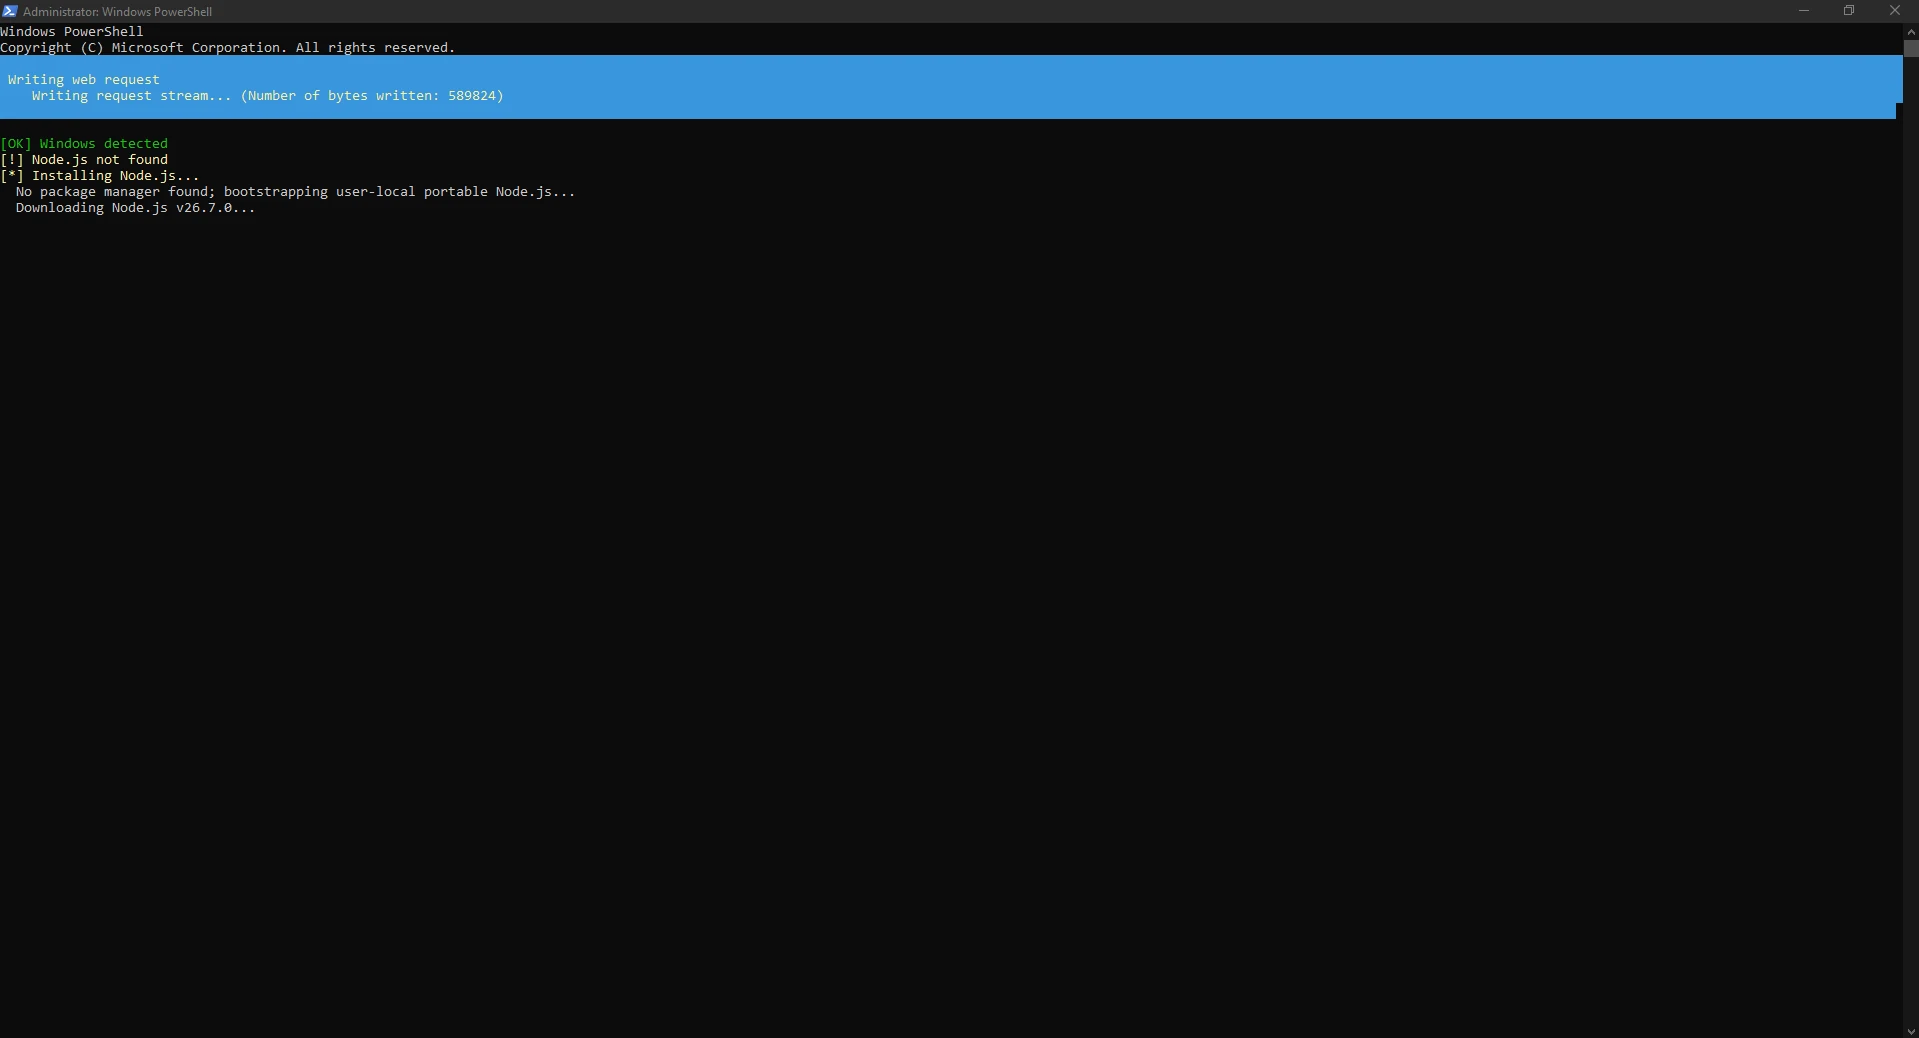Click the 'Windows PowerShell' header line
The width and height of the screenshot is (1919, 1038).
[72, 32]
